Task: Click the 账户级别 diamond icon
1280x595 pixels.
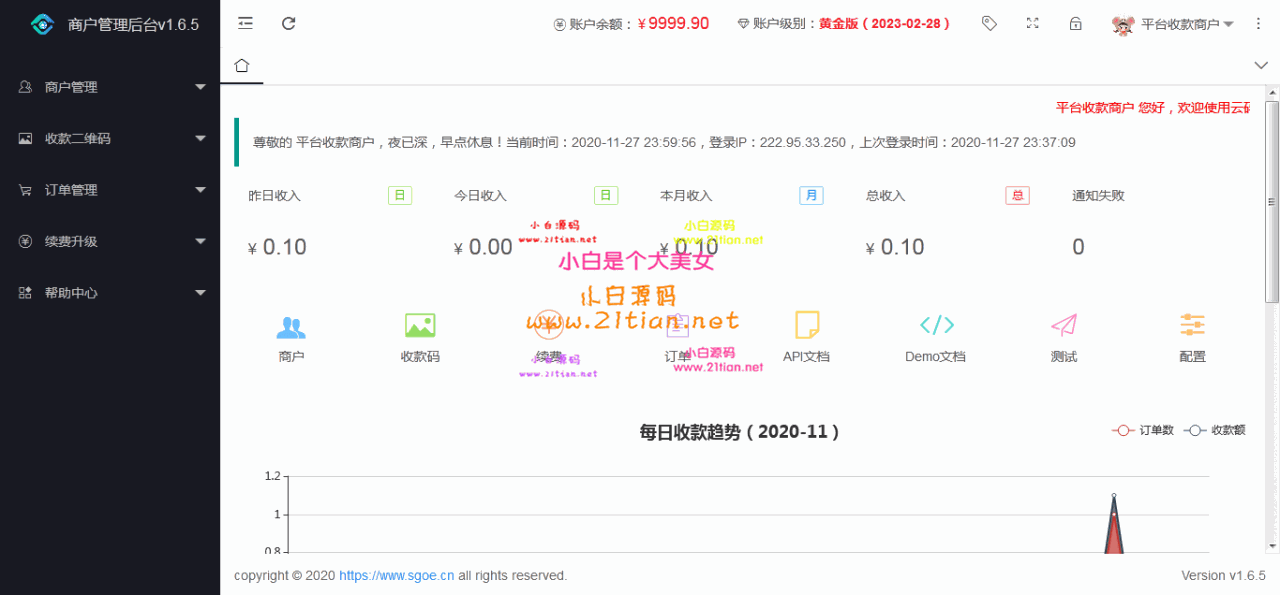Action: (743, 24)
